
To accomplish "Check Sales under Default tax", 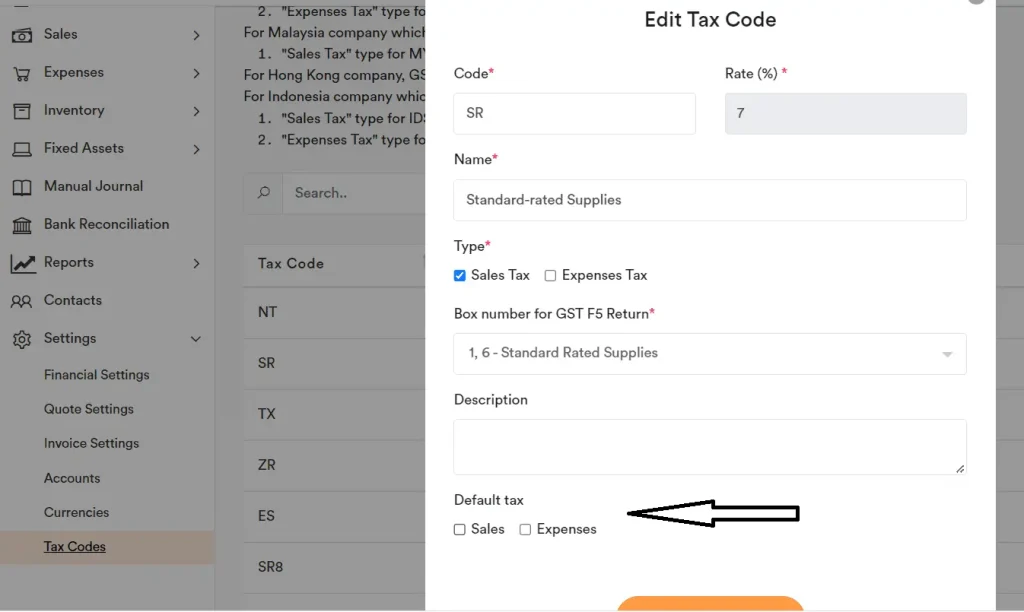I will (x=459, y=529).
